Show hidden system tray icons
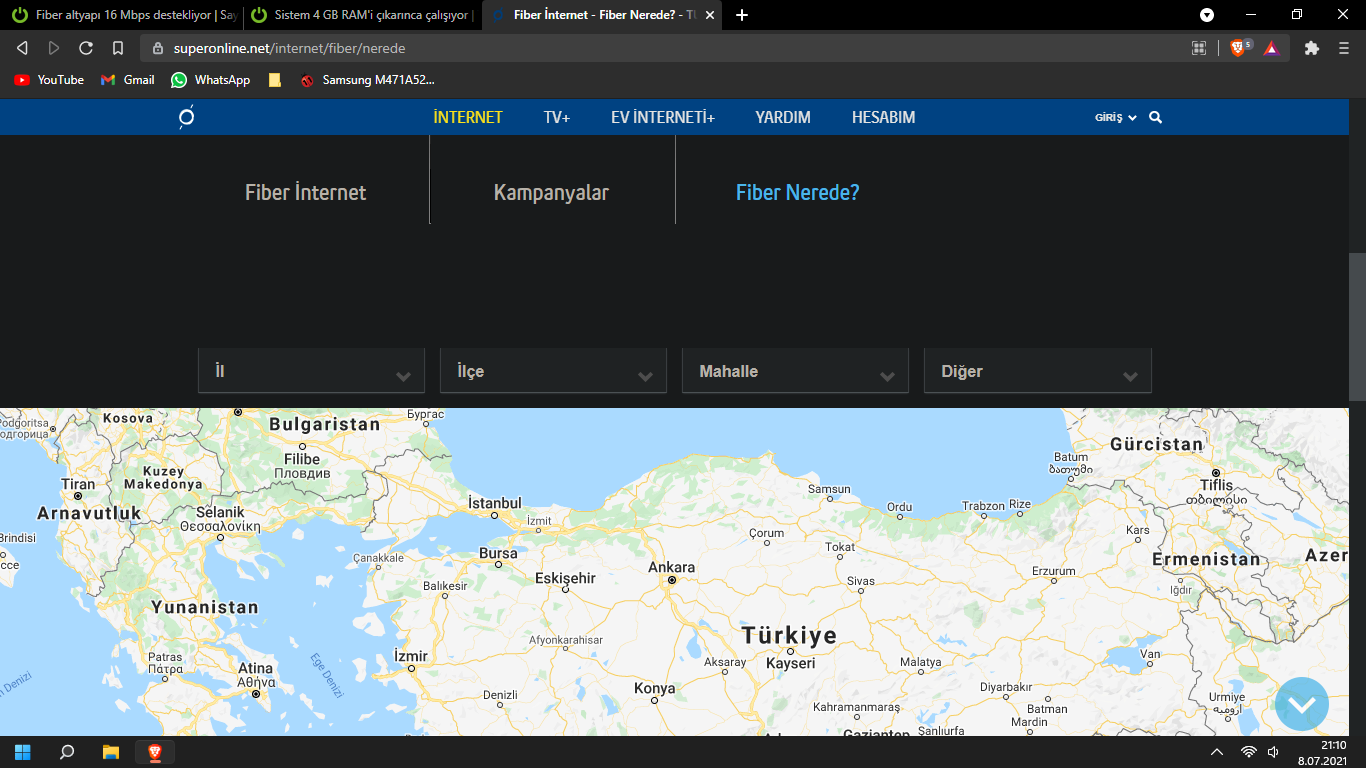This screenshot has width=1366, height=768. point(1217,752)
